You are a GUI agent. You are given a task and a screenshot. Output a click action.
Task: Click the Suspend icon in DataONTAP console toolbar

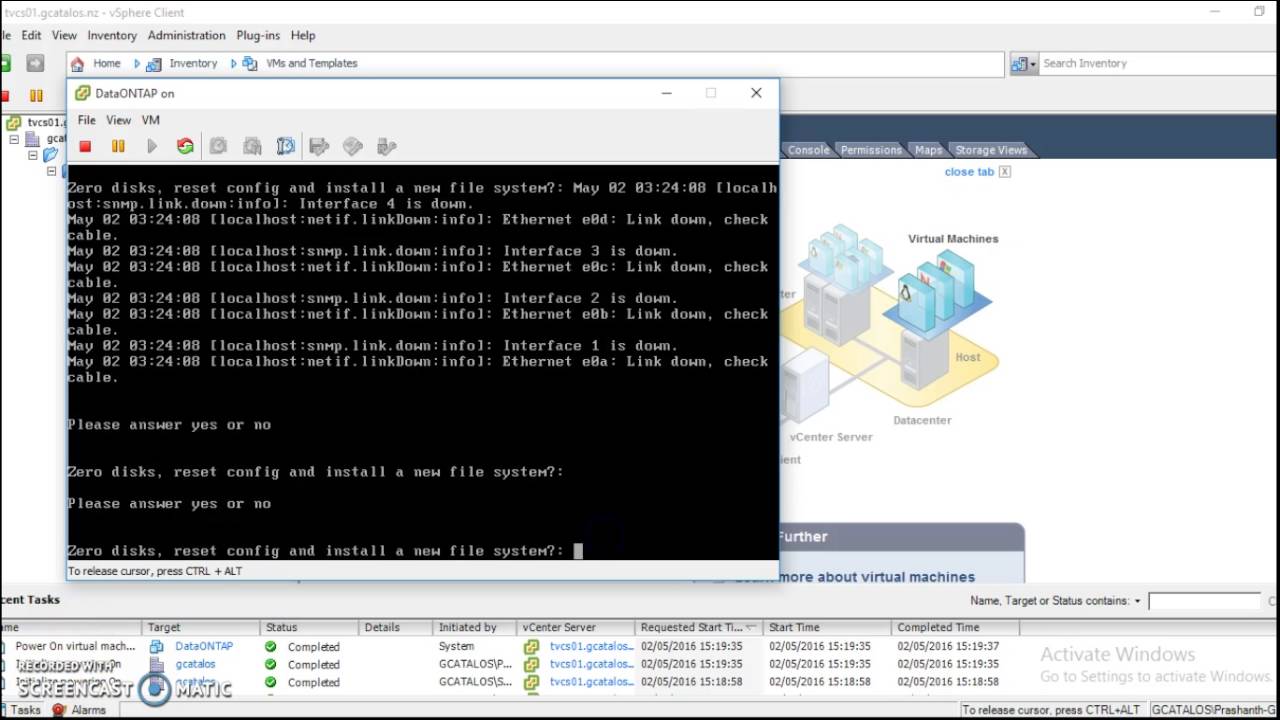(118, 147)
